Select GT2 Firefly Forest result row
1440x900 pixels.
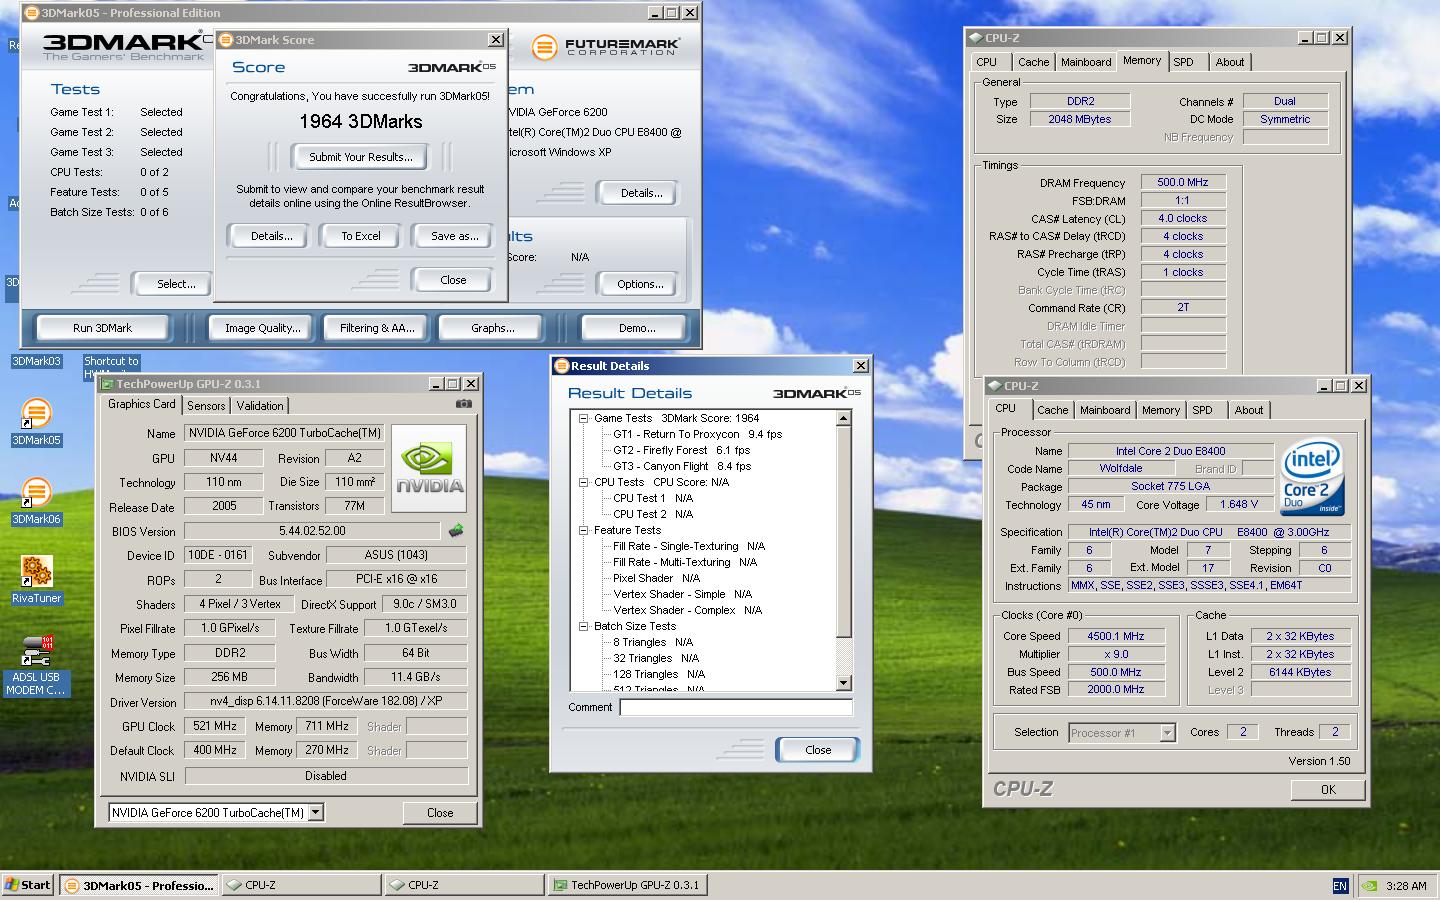[x=681, y=450]
